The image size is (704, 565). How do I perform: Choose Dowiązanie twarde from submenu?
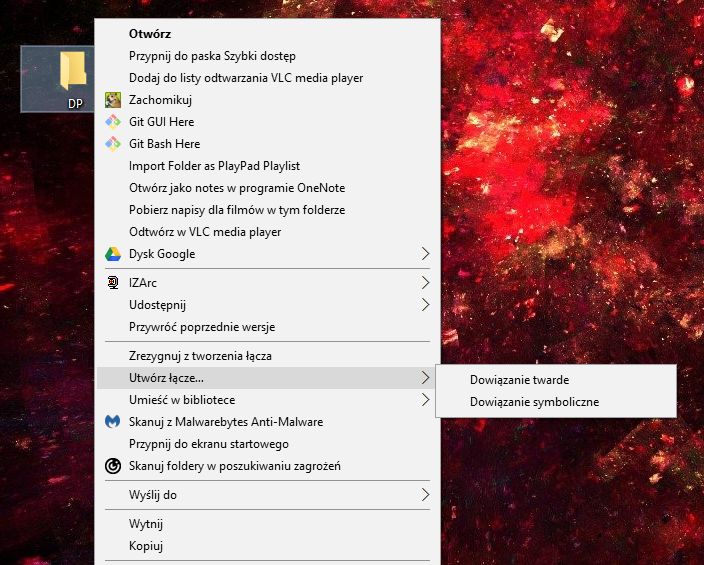click(x=519, y=380)
